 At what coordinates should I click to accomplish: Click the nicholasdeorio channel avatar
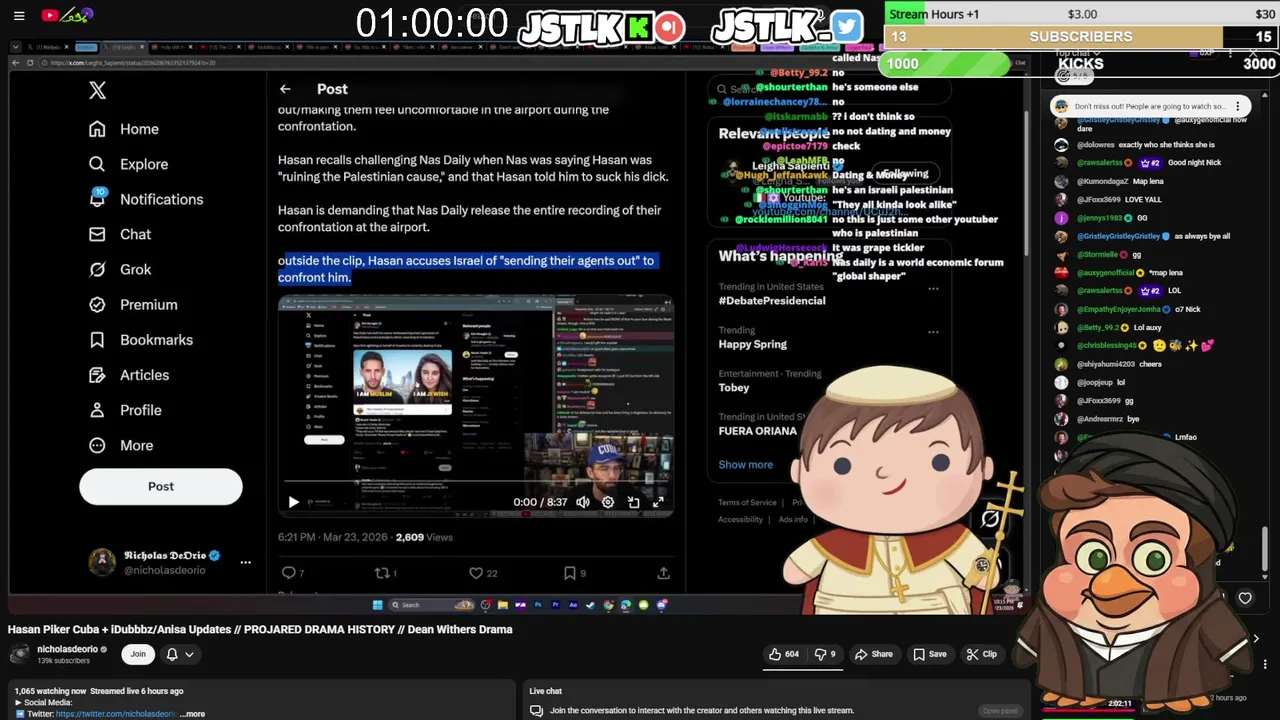19,654
